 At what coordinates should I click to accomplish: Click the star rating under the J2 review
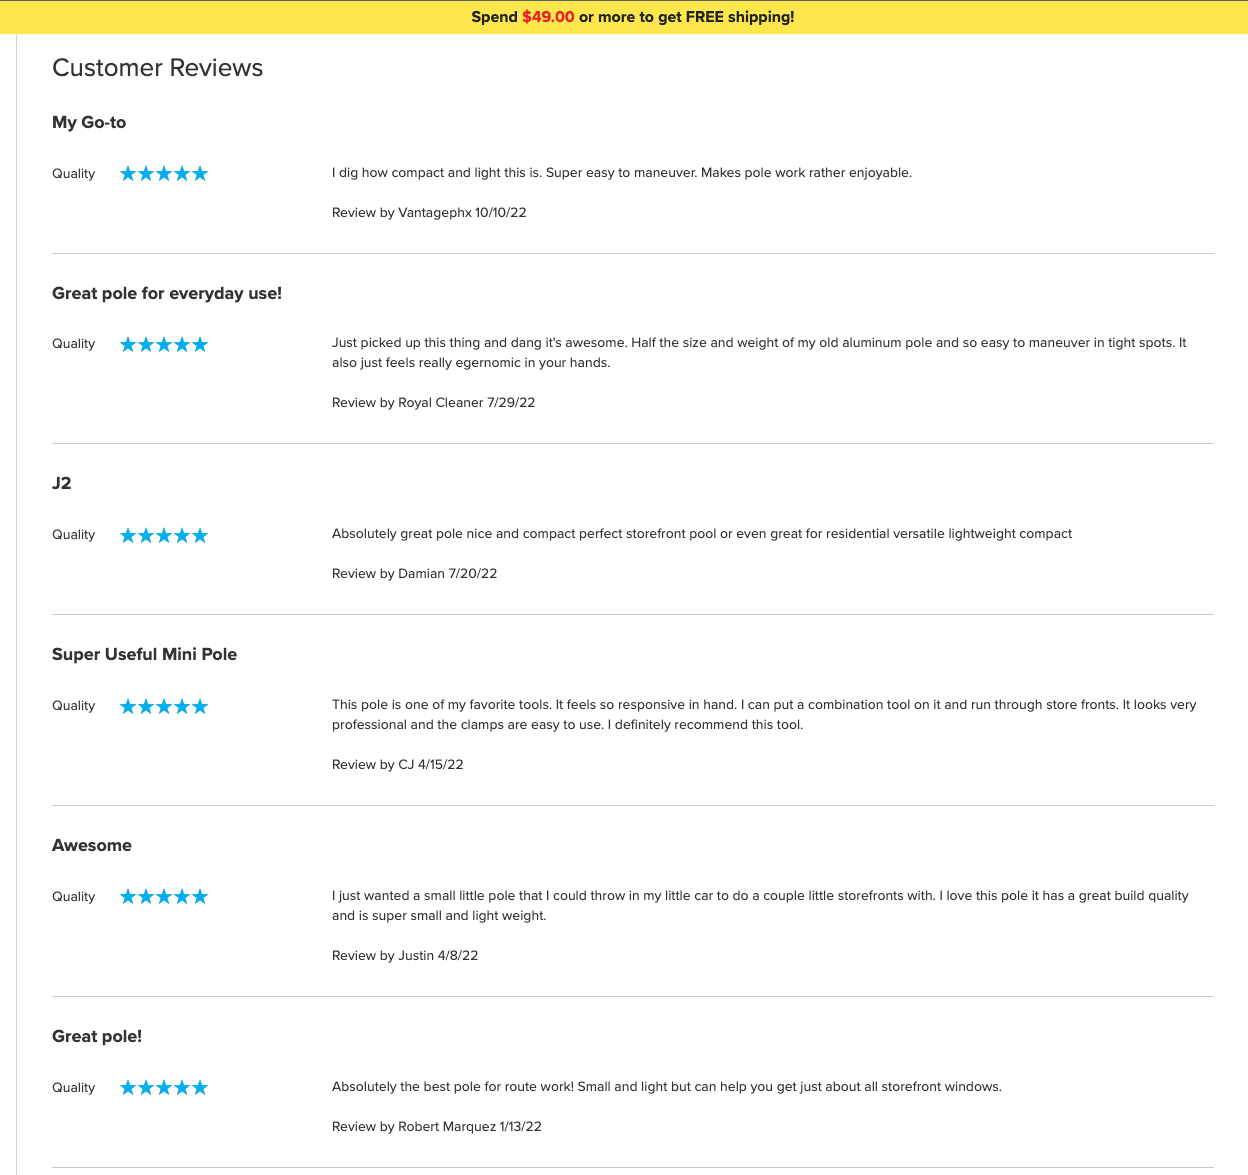[164, 536]
